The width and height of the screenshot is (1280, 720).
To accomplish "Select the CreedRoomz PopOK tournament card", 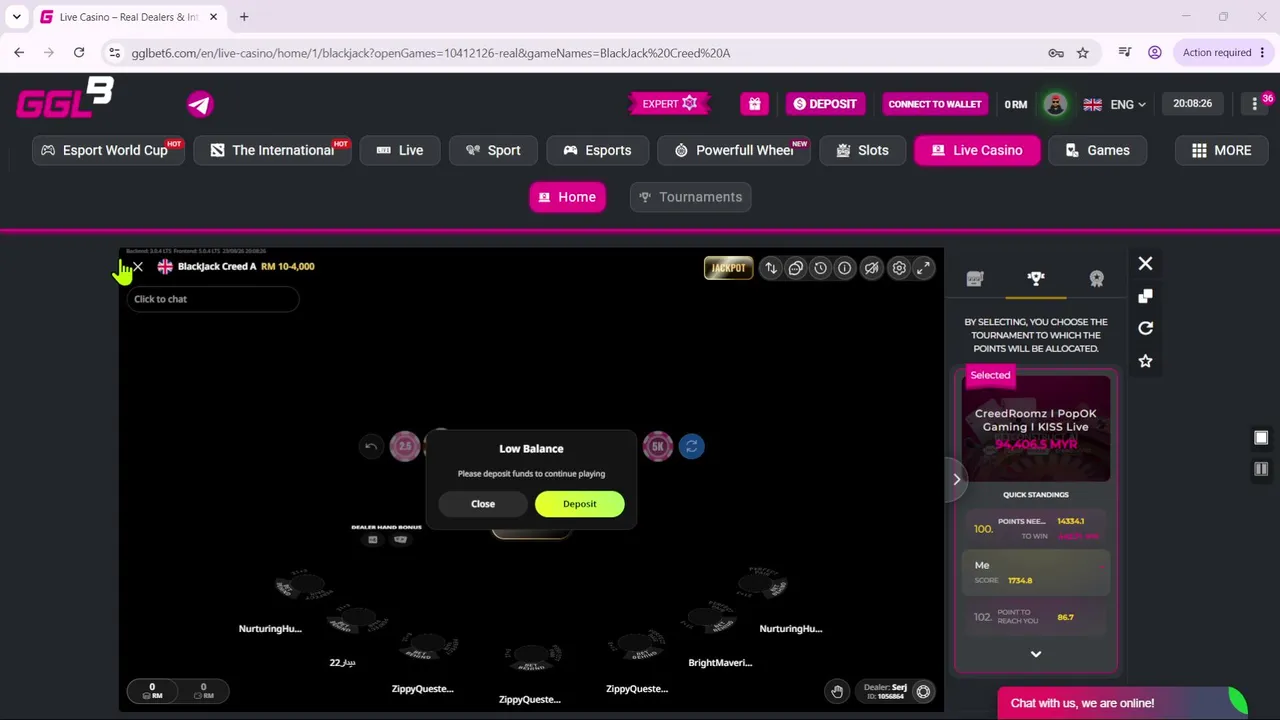I will (x=1036, y=428).
